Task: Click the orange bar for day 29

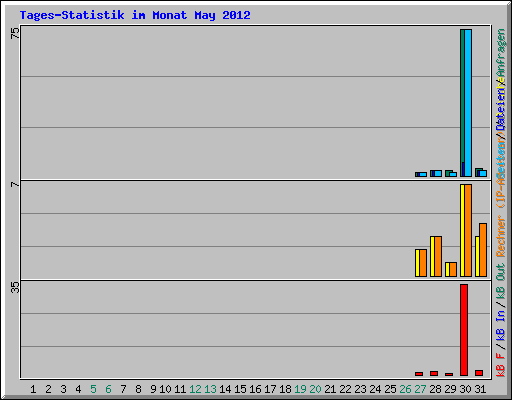Action: pyautogui.click(x=453, y=270)
